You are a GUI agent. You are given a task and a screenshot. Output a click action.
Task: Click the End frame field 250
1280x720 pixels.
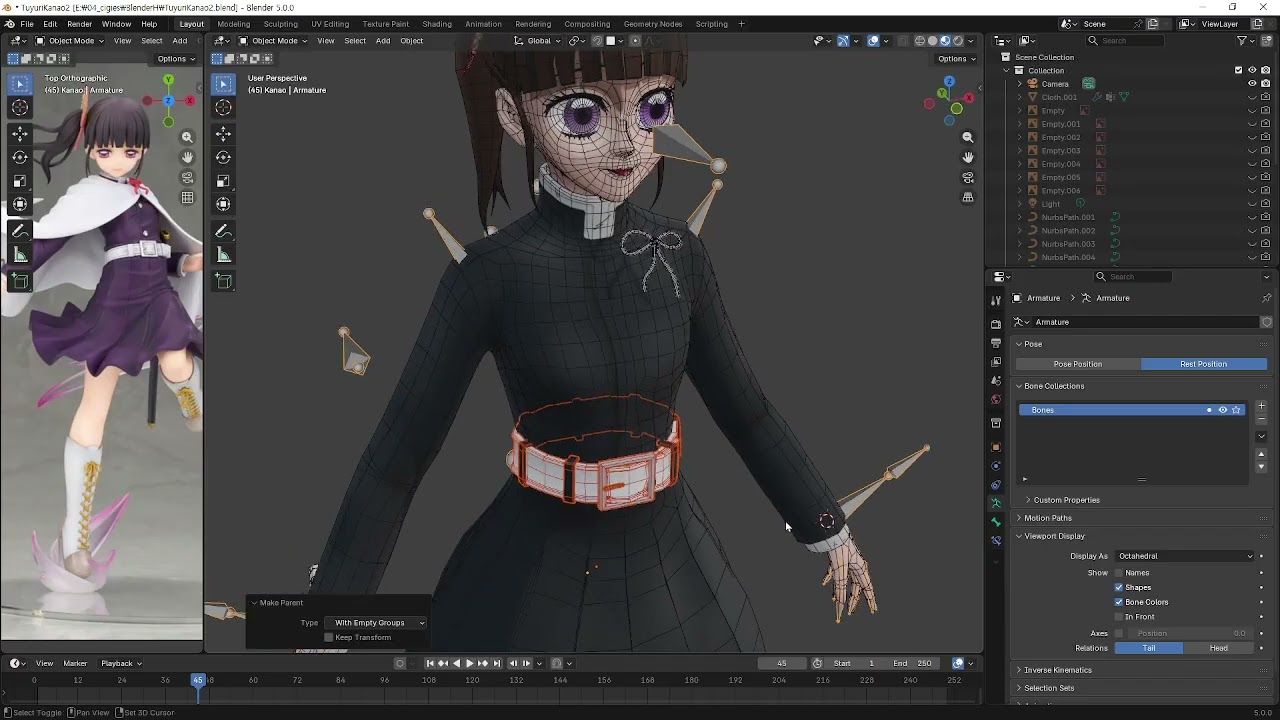pos(913,663)
